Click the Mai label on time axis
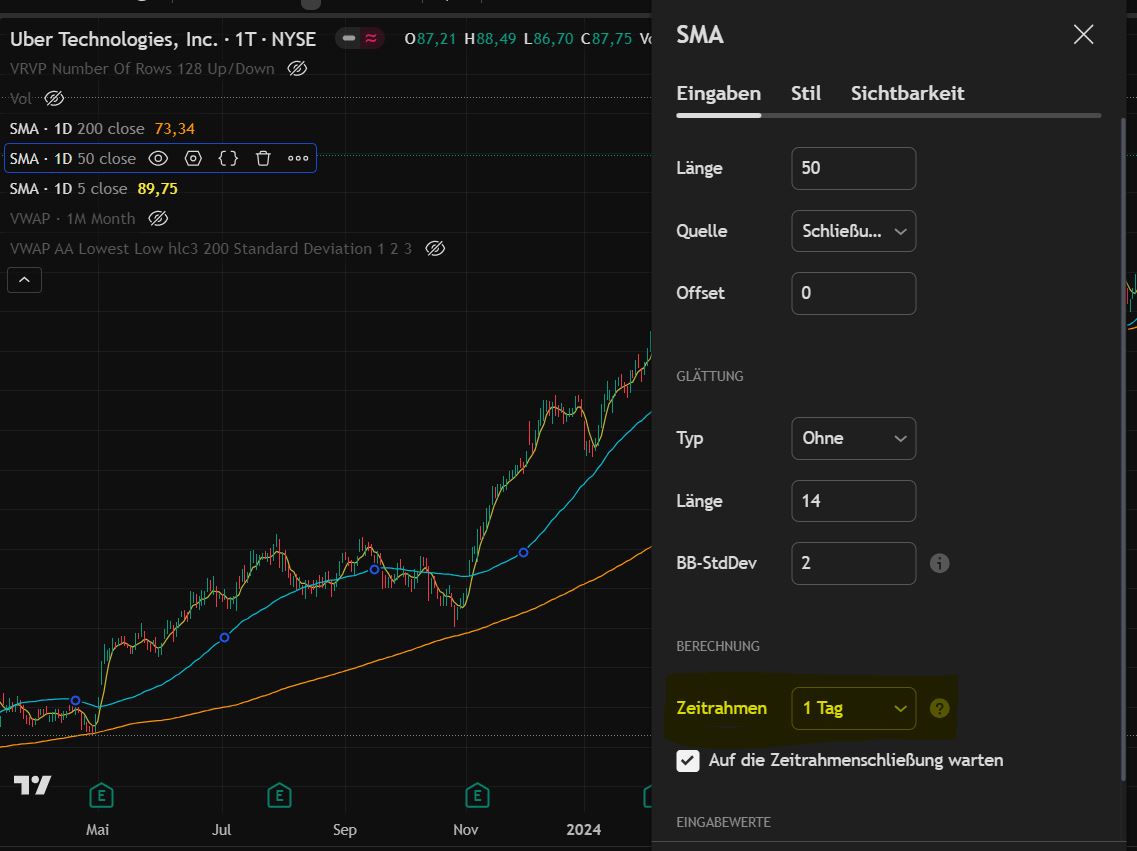The image size is (1137, 851). pyautogui.click(x=97, y=829)
